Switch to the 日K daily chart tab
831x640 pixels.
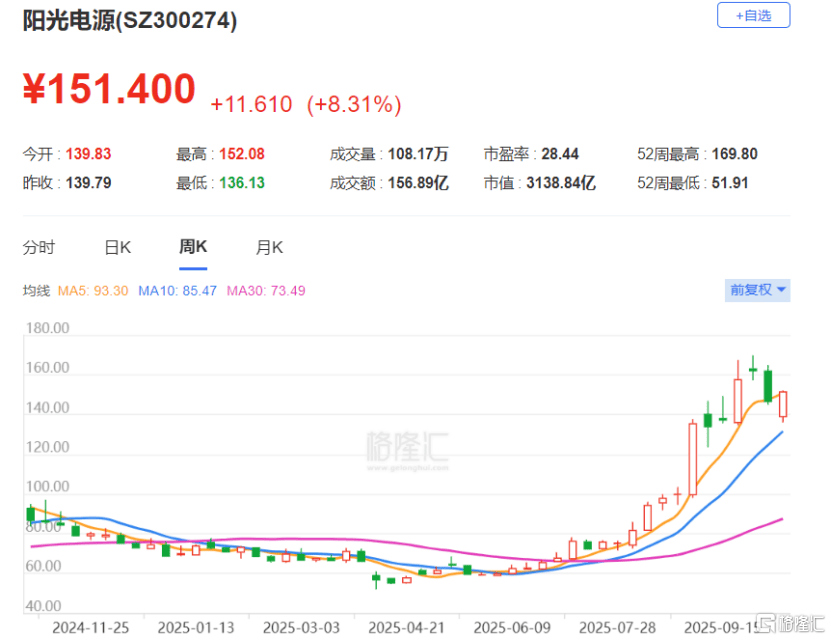117,248
